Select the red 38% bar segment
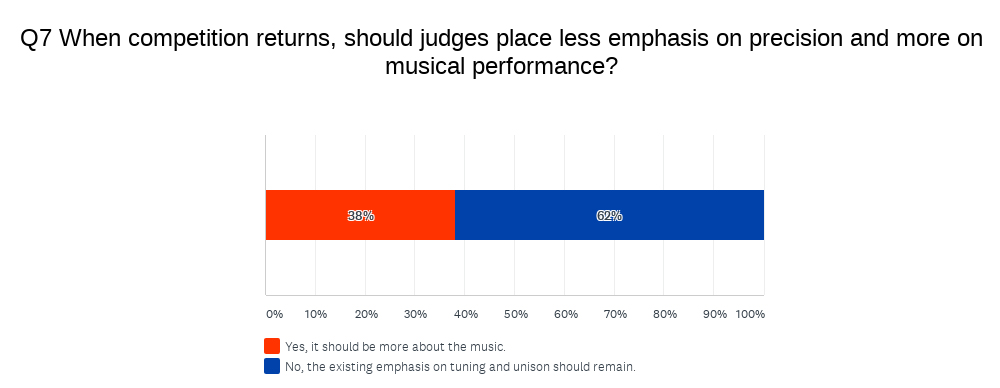 pyautogui.click(x=360, y=215)
